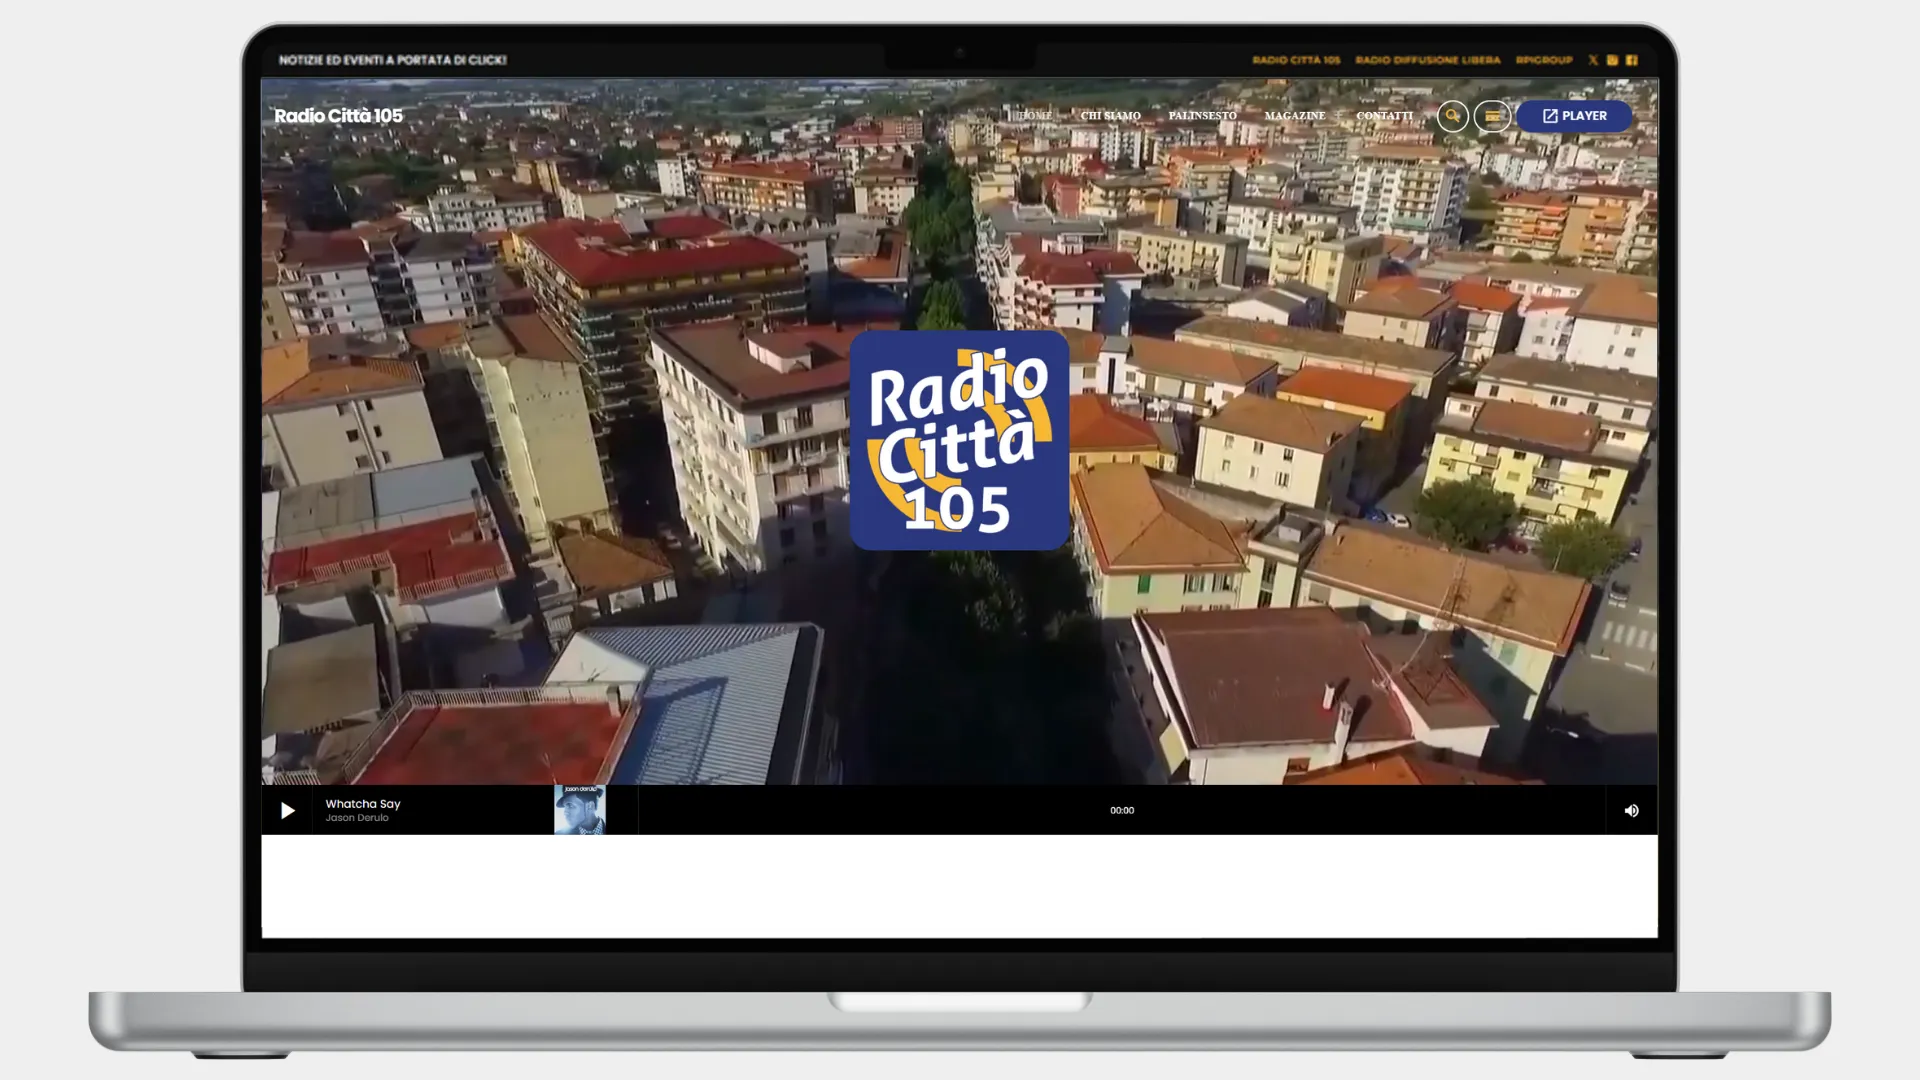Click the central Radio Città 105 logo
Image resolution: width=1920 pixels, height=1080 pixels.
(x=959, y=440)
